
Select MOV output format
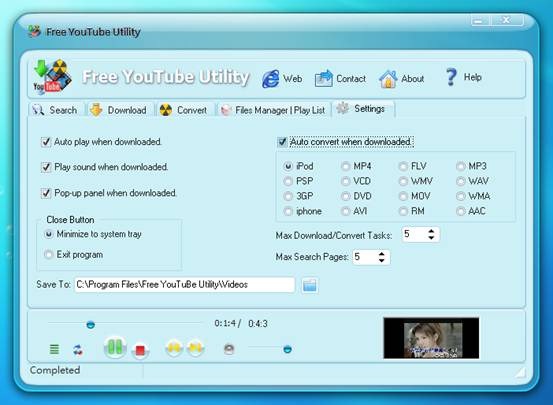pyautogui.click(x=403, y=196)
